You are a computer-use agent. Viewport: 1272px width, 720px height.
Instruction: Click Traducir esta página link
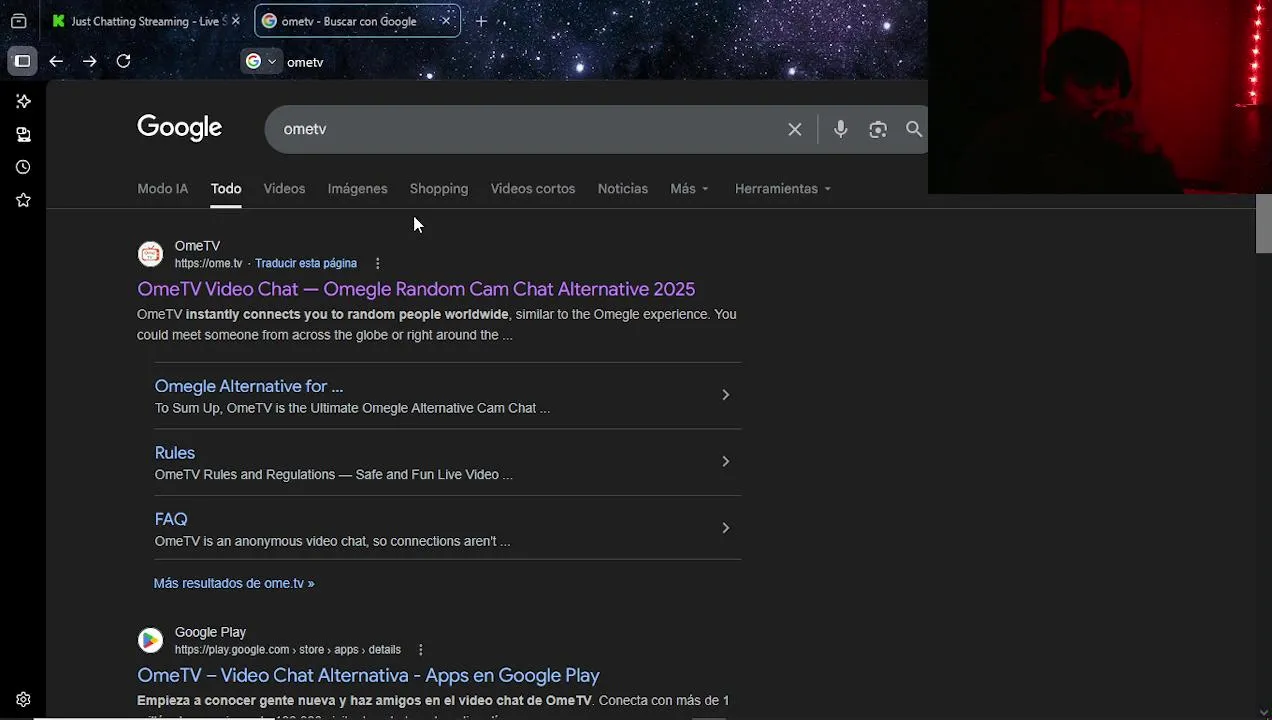[x=306, y=264]
